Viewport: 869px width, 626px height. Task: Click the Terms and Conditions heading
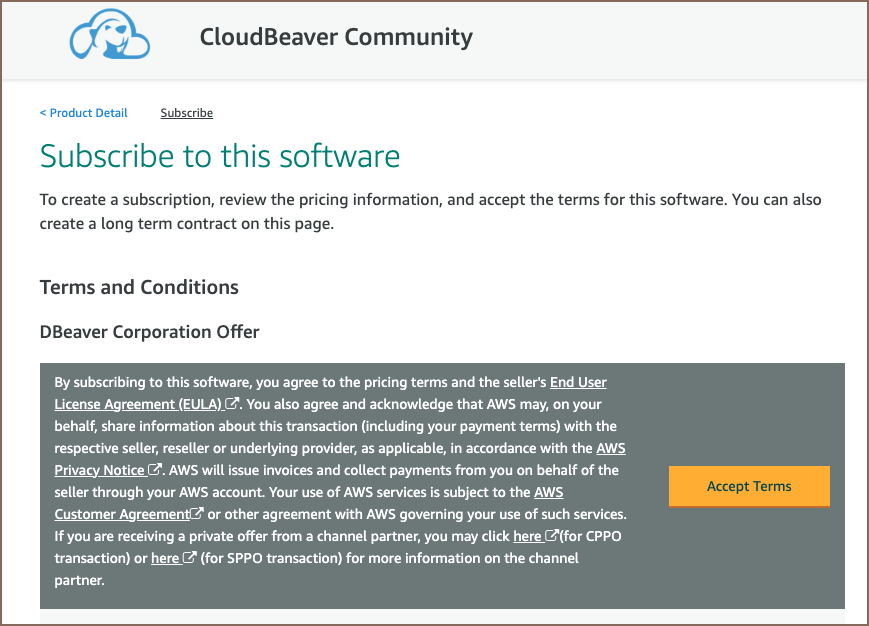coord(139,287)
